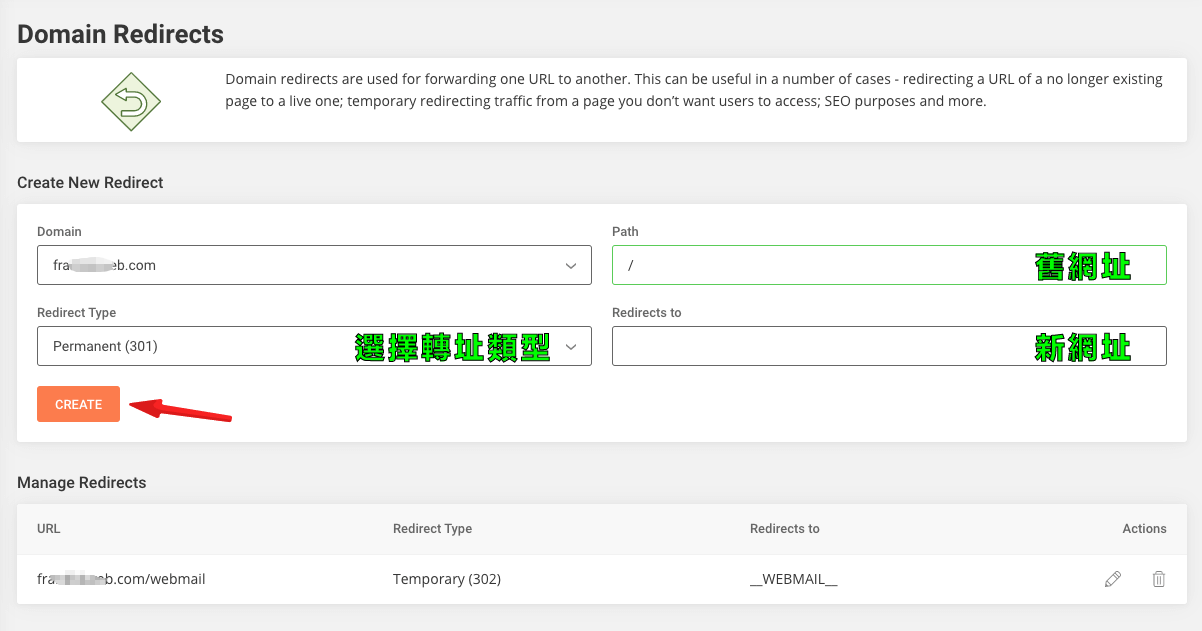Click the Path input field
Image resolution: width=1202 pixels, height=631 pixels.
tap(889, 265)
